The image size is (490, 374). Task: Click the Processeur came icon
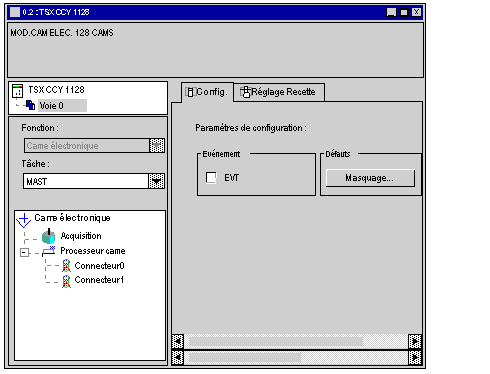tap(49, 251)
